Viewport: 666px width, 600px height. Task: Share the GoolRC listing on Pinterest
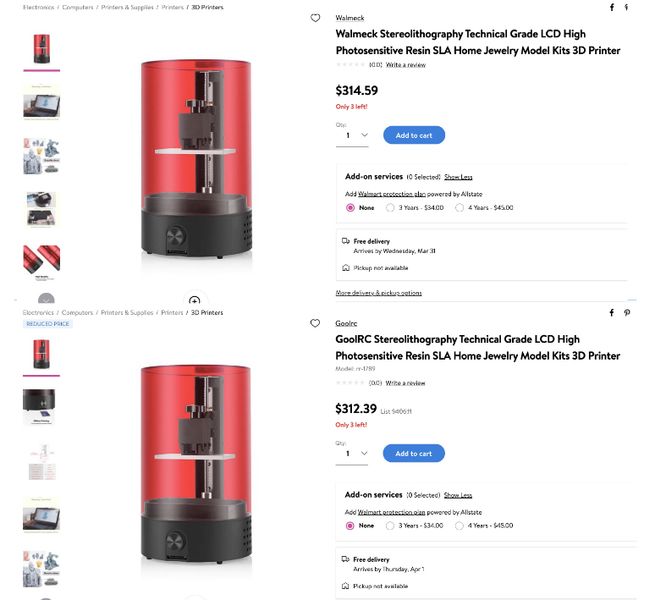pyautogui.click(x=627, y=313)
